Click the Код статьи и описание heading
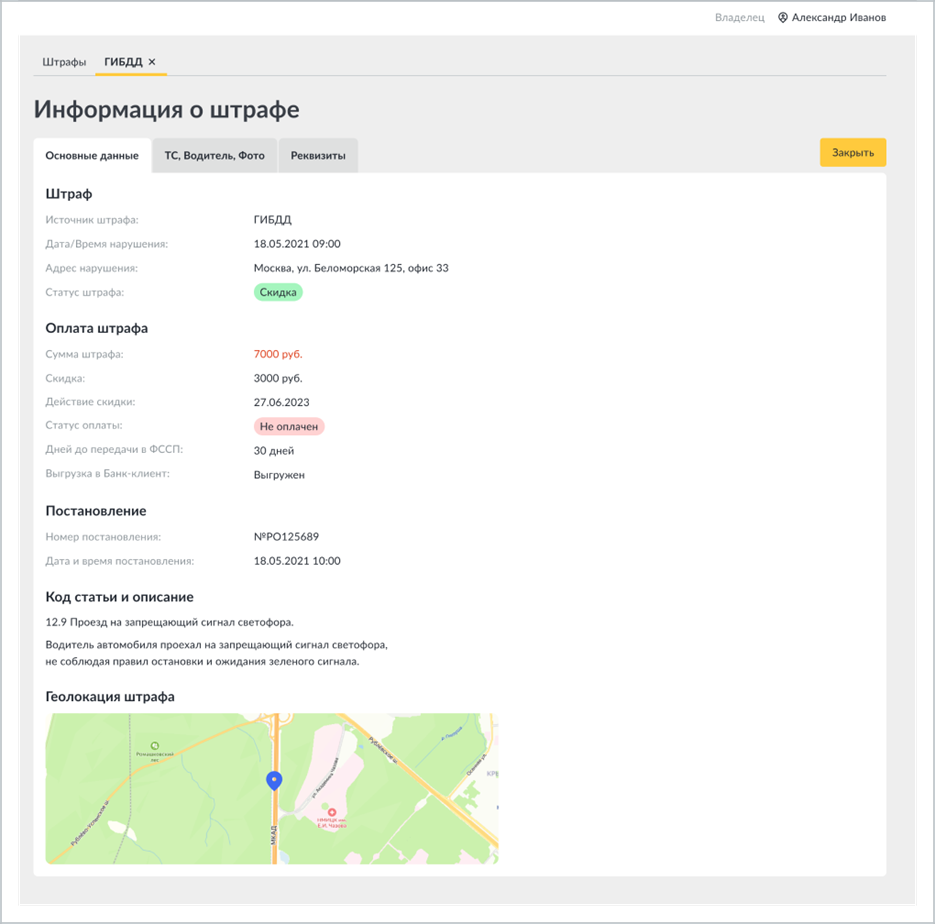935x924 pixels. coord(119,597)
